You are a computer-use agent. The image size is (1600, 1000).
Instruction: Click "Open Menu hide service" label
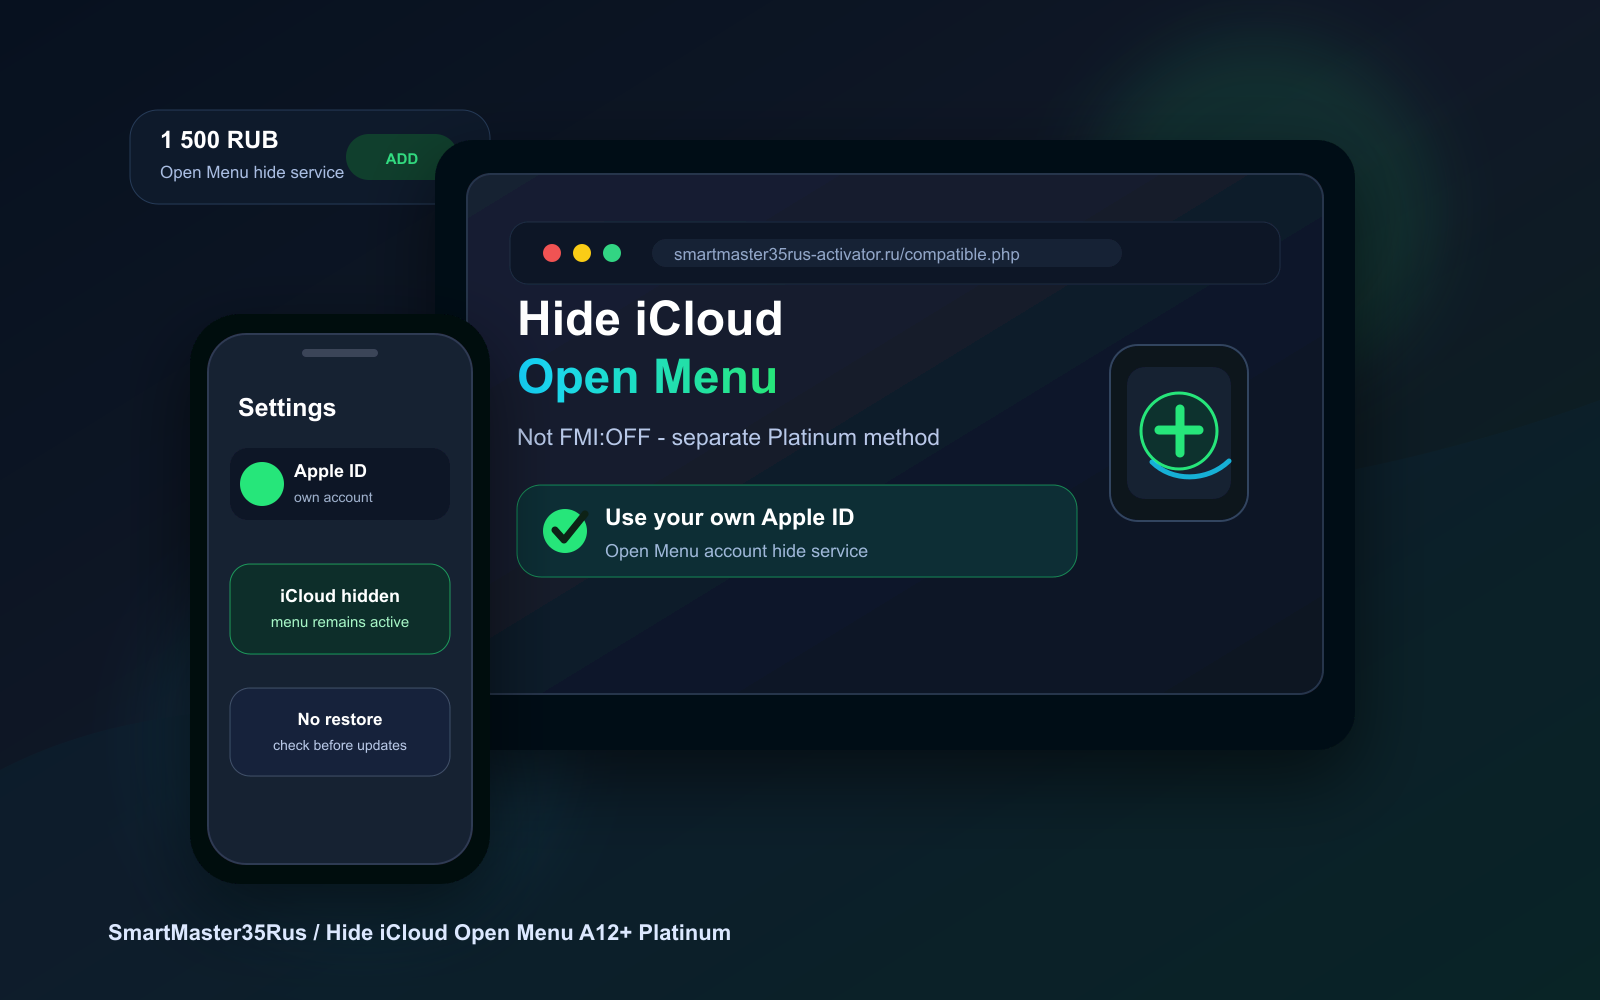tap(252, 172)
